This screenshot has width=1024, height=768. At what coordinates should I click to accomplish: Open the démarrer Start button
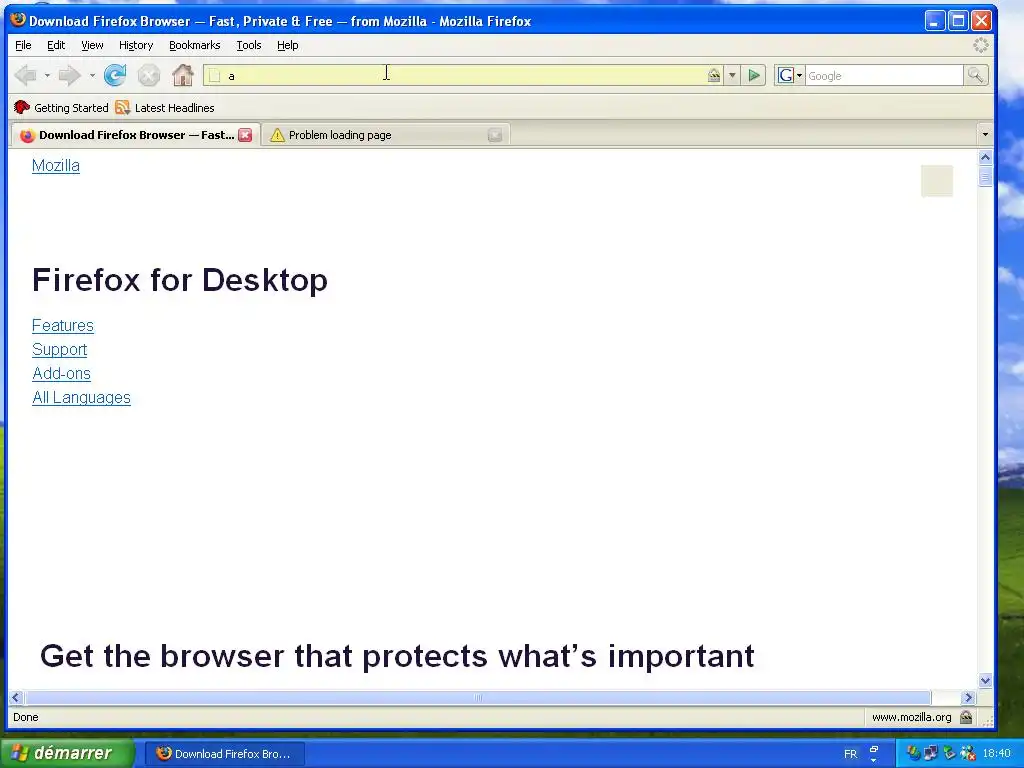[x=67, y=753]
